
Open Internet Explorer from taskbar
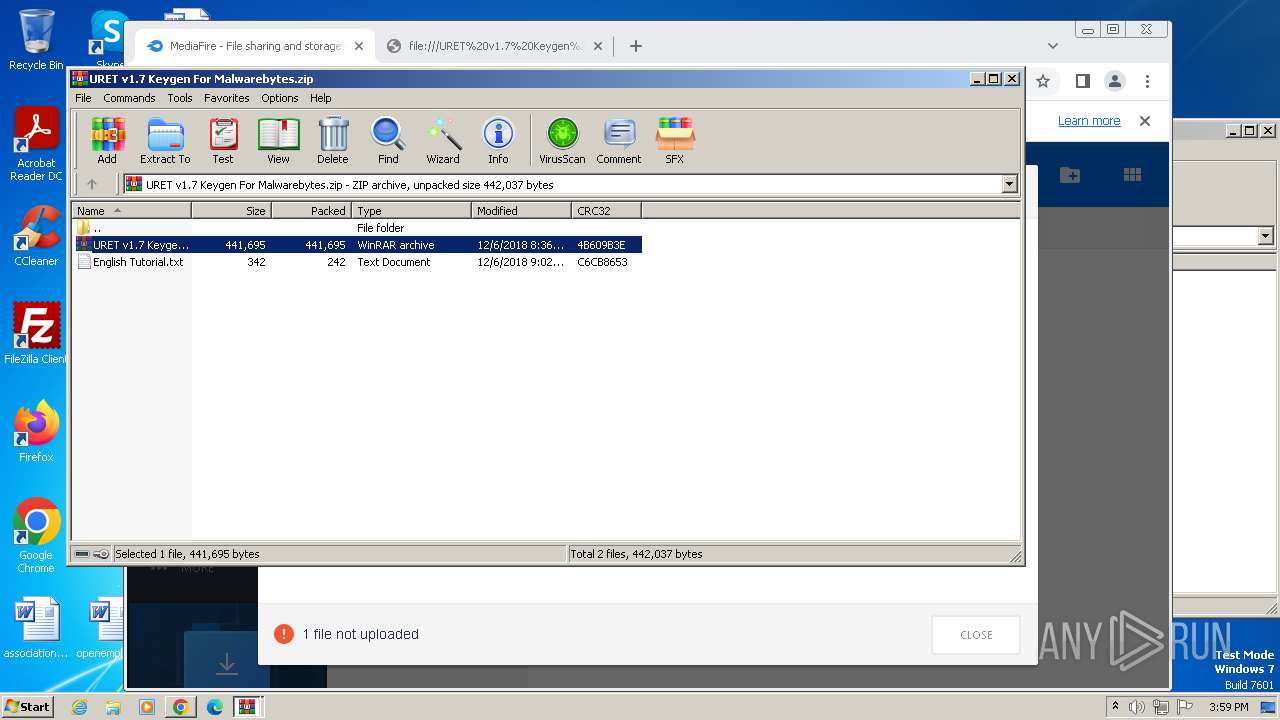point(79,707)
